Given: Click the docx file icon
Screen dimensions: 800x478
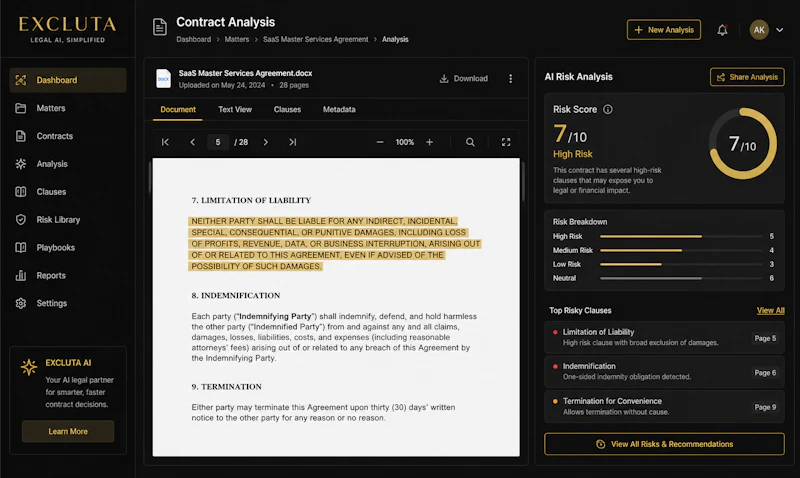Looking at the screenshot, I should tap(163, 79).
